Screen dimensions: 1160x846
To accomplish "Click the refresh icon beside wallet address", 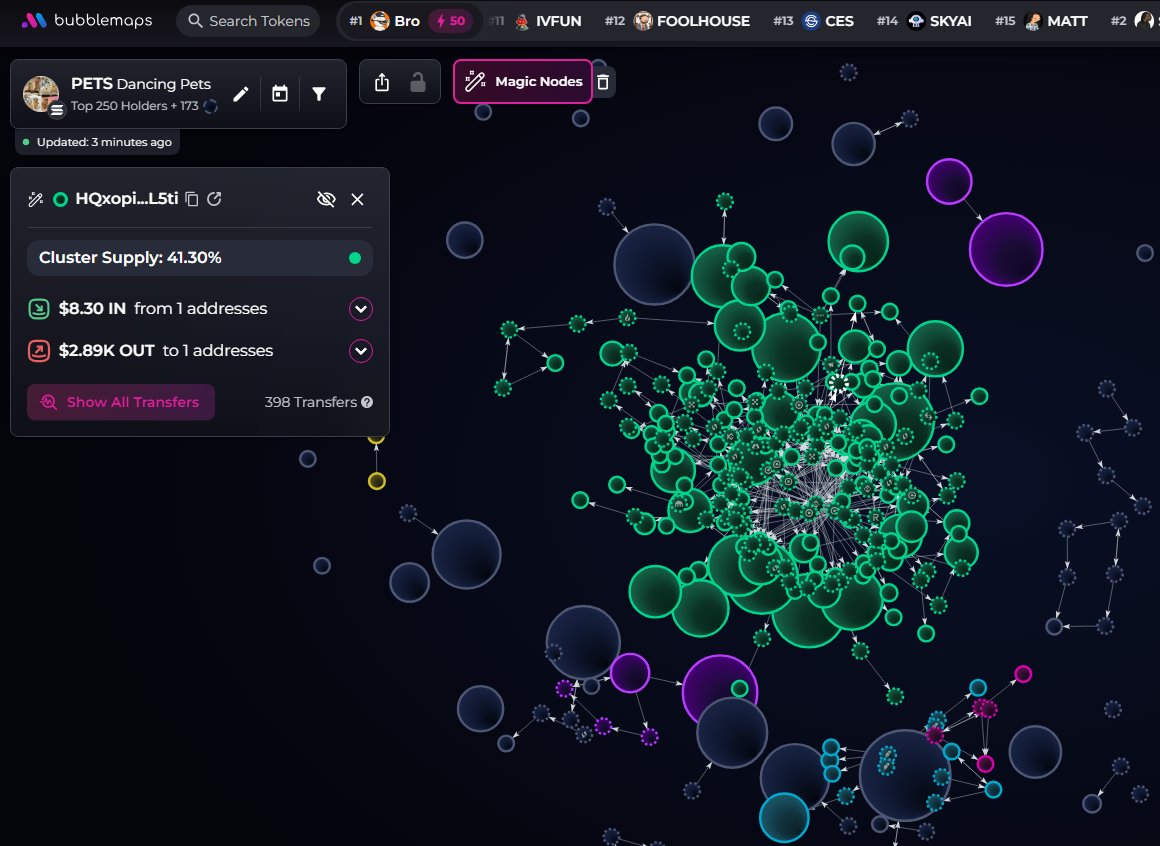I will [x=214, y=199].
